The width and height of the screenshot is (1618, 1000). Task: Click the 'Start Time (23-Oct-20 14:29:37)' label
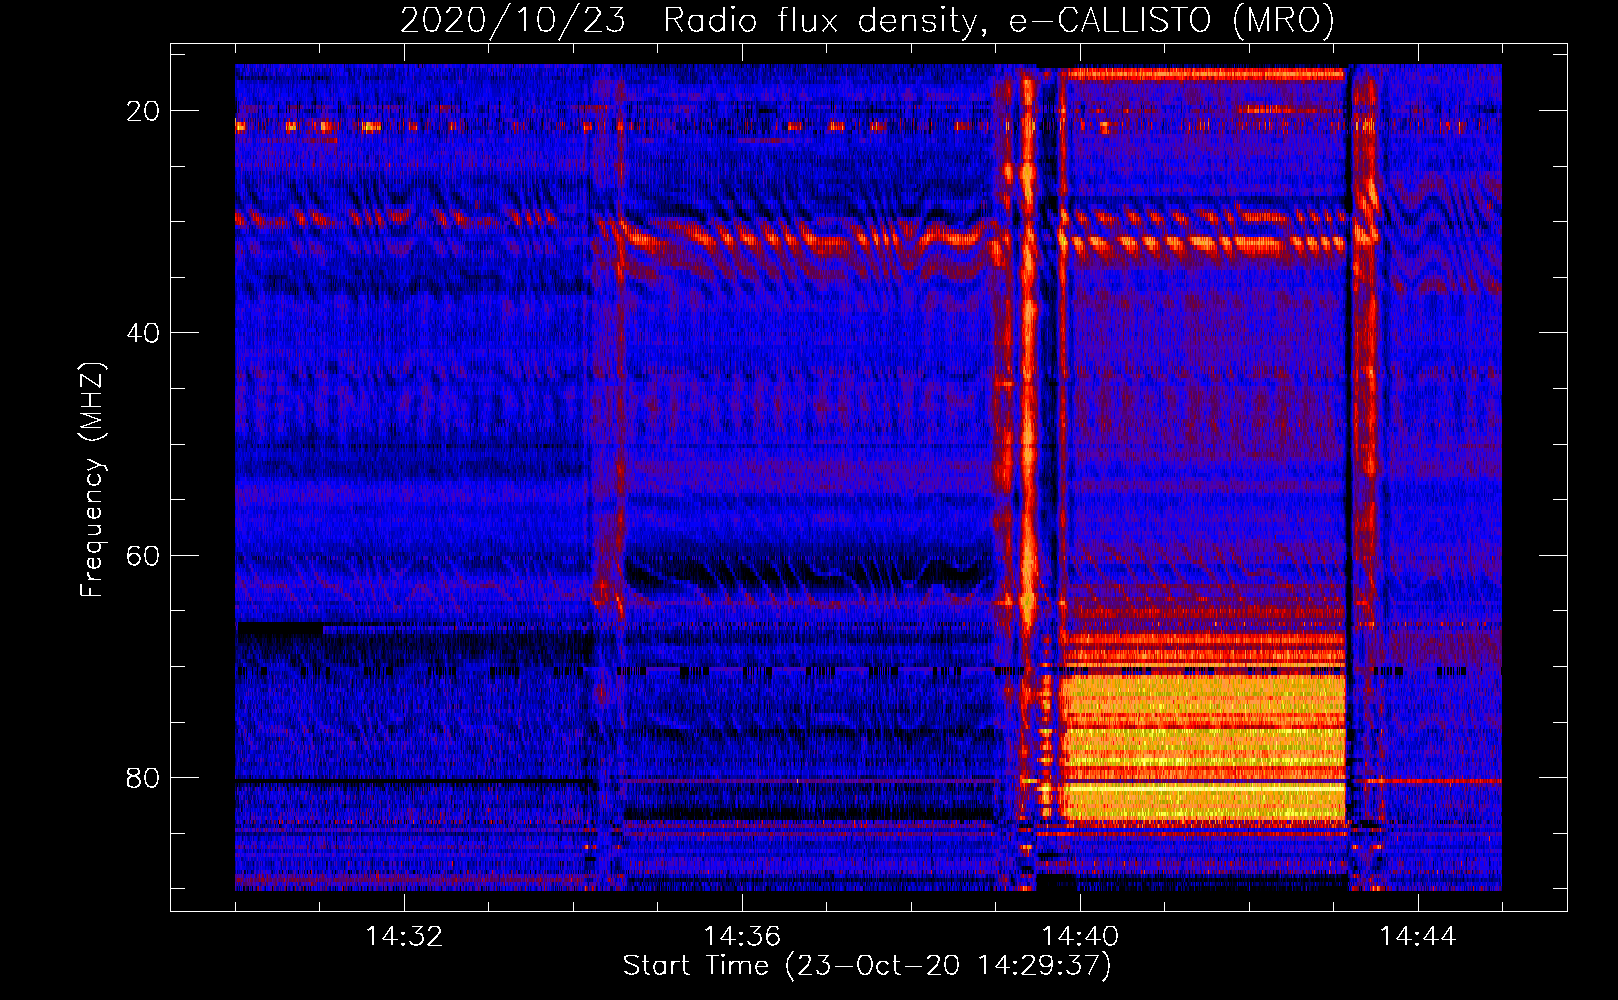pos(867,966)
